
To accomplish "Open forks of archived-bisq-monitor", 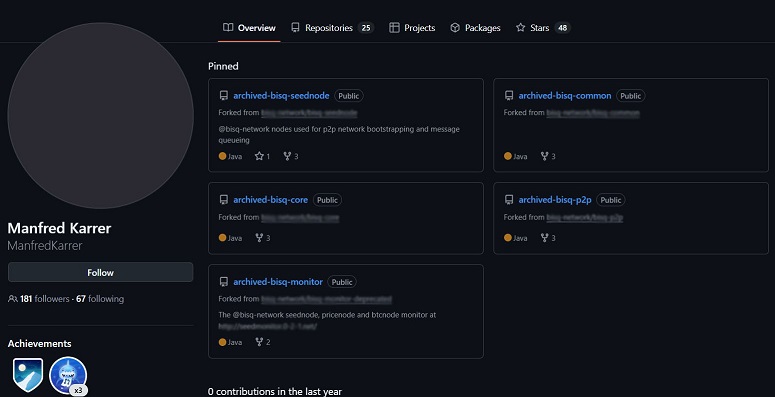I will pyautogui.click(x=262, y=342).
